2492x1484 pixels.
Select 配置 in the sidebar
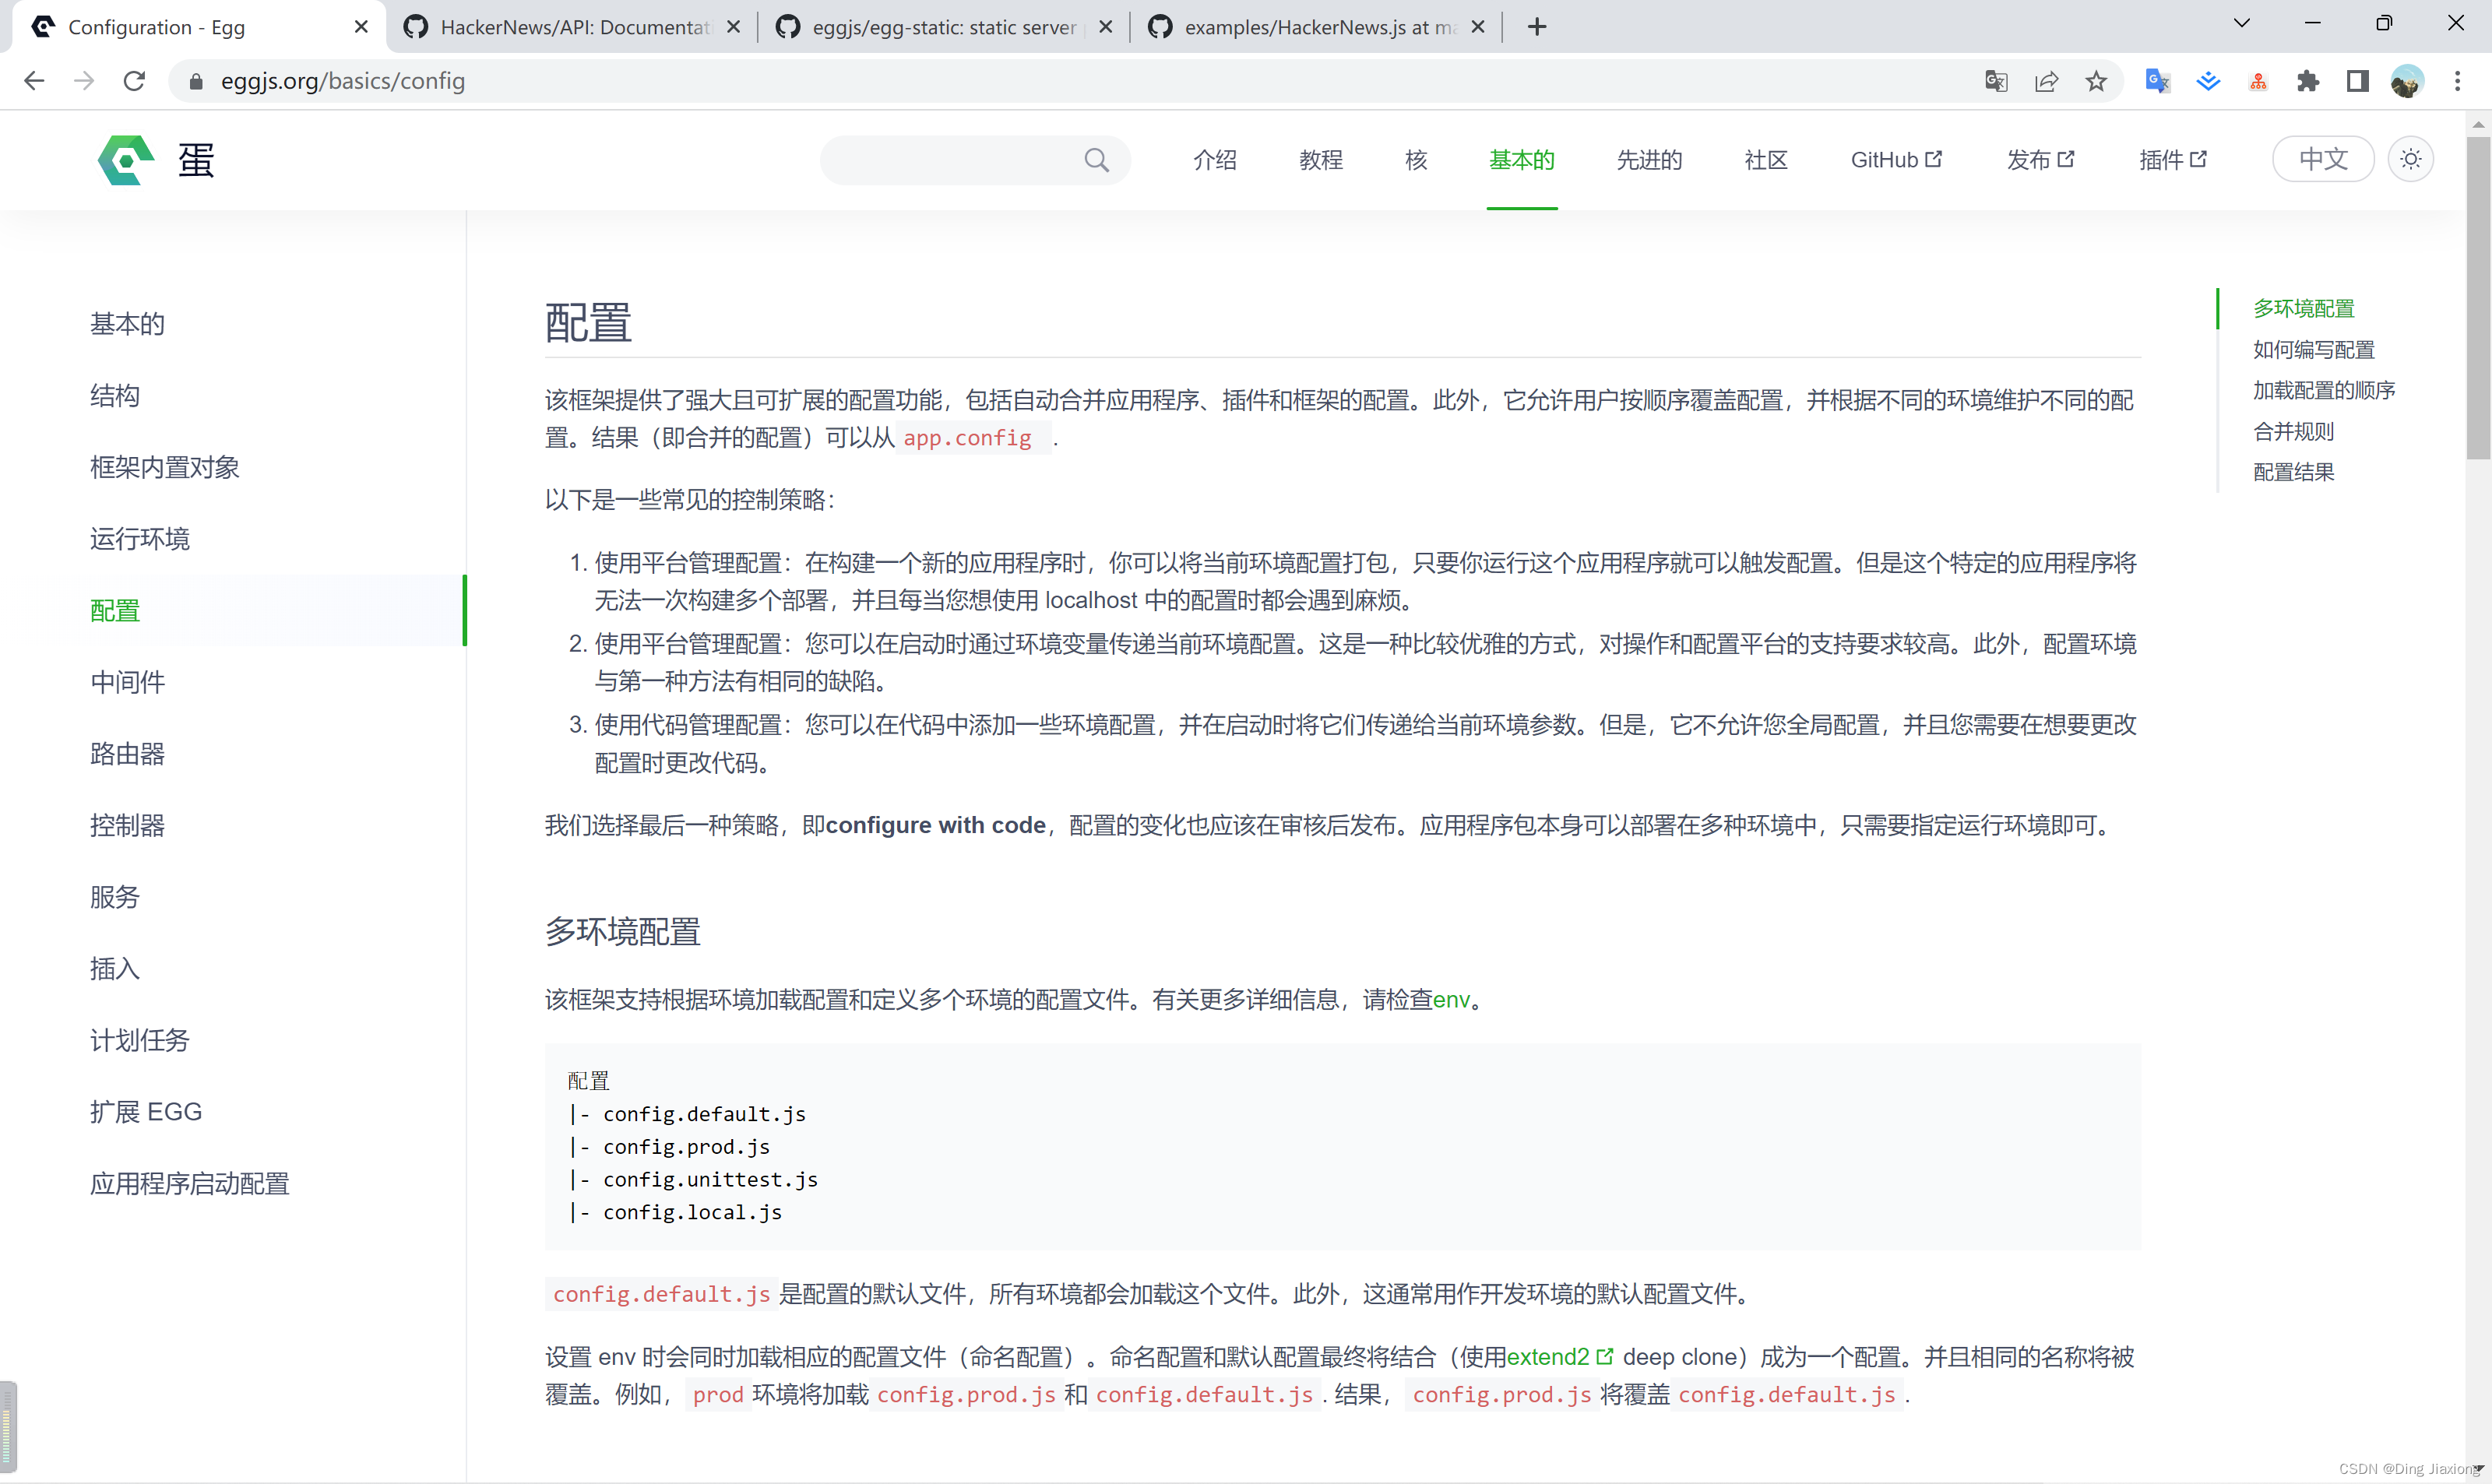pyautogui.click(x=115, y=611)
